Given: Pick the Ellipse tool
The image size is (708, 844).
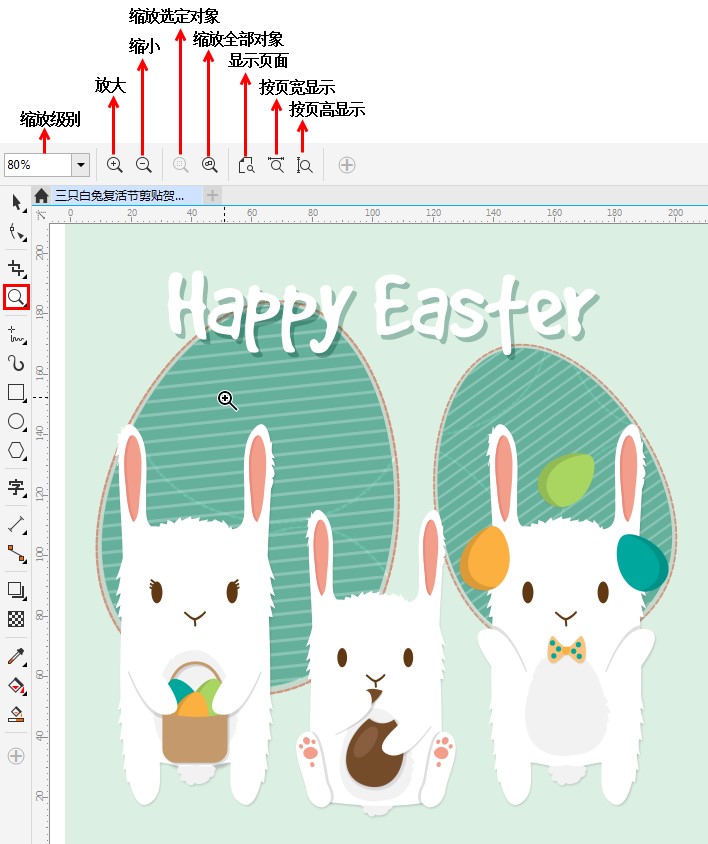Looking at the screenshot, I should [16, 422].
